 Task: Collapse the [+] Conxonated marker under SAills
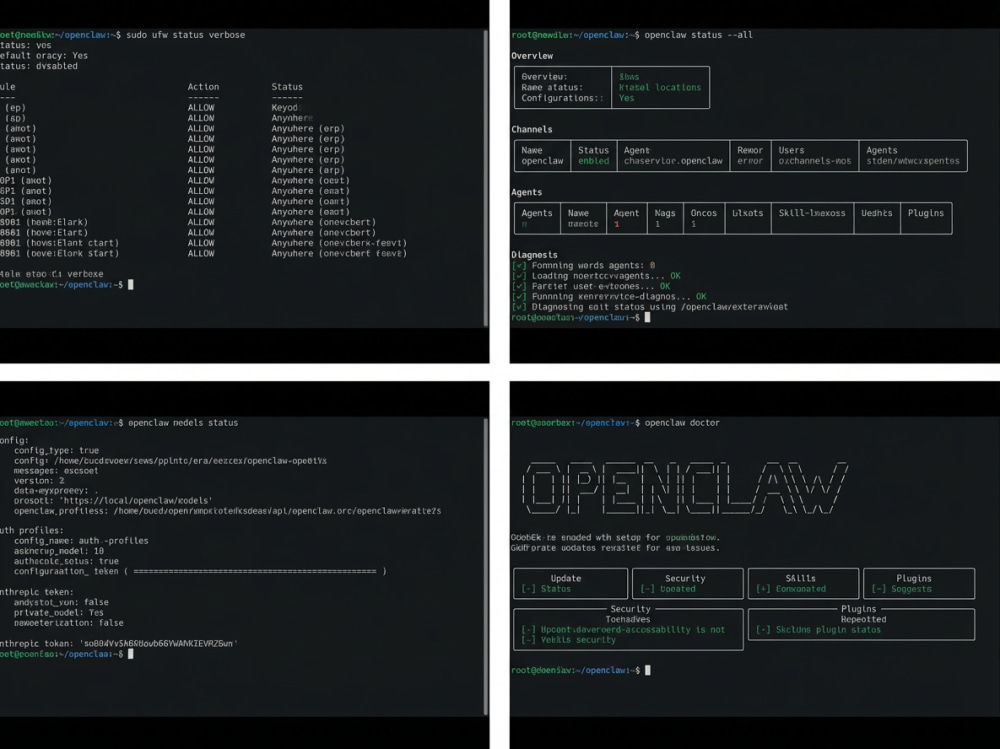click(763, 589)
